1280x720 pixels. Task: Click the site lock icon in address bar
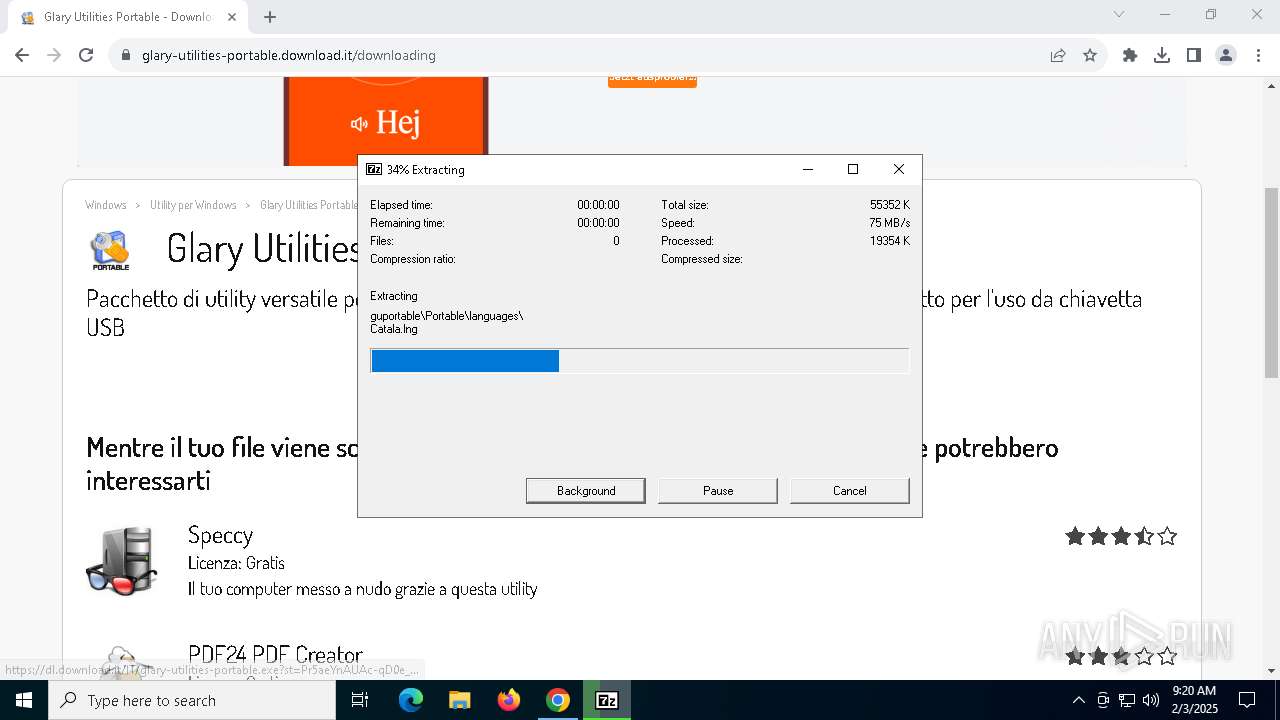[x=126, y=55]
